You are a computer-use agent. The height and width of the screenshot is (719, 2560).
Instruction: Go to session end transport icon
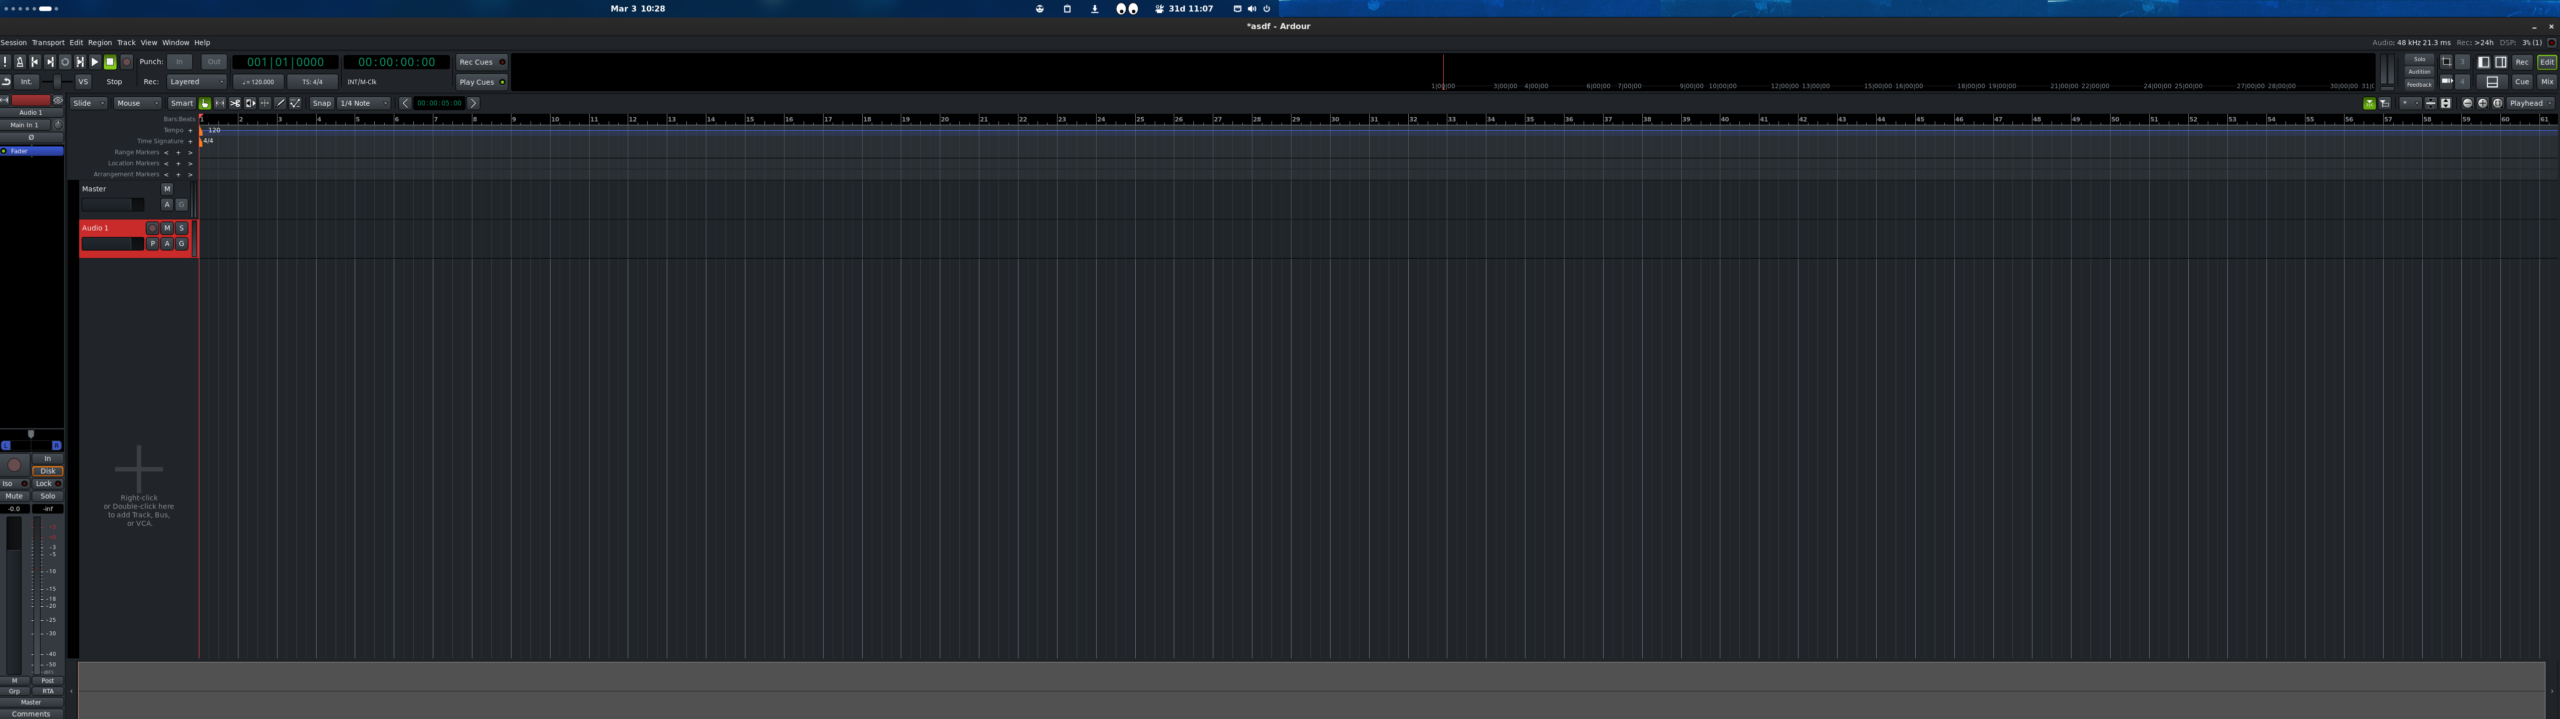tap(50, 62)
